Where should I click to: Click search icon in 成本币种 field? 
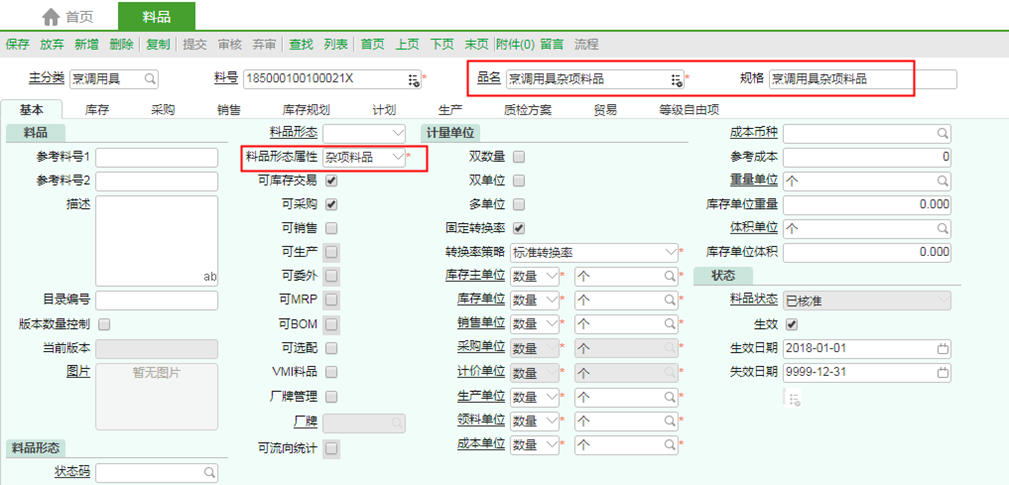click(942, 133)
